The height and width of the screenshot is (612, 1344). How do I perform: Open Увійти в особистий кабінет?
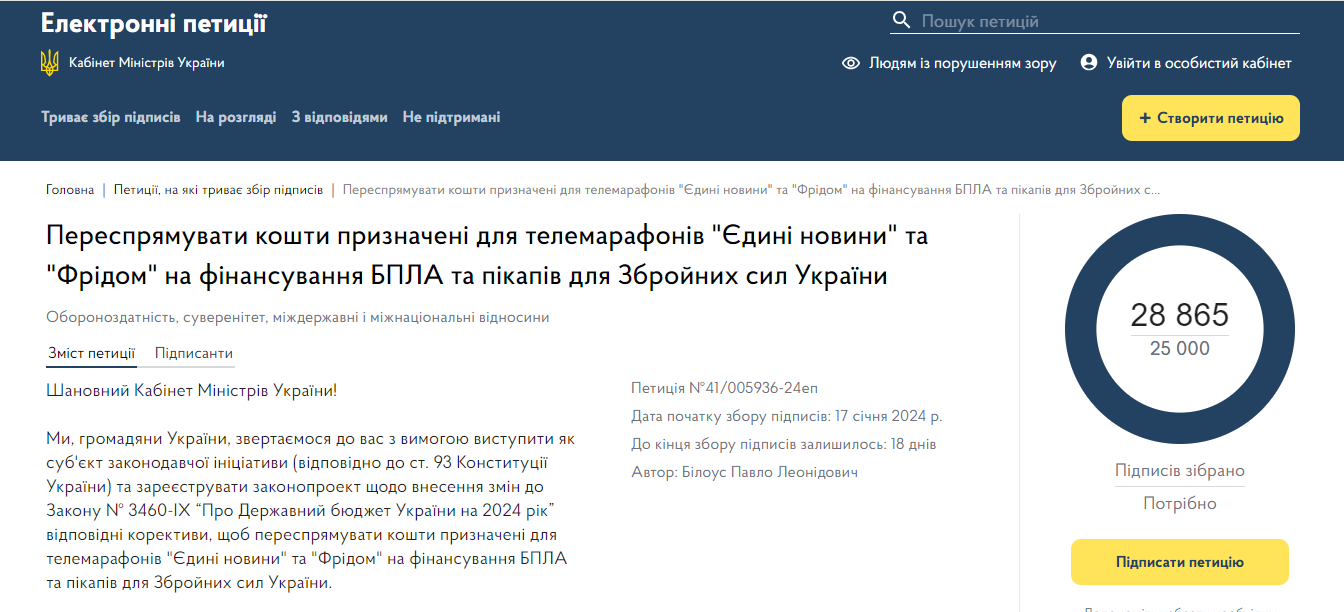[x=1199, y=63]
